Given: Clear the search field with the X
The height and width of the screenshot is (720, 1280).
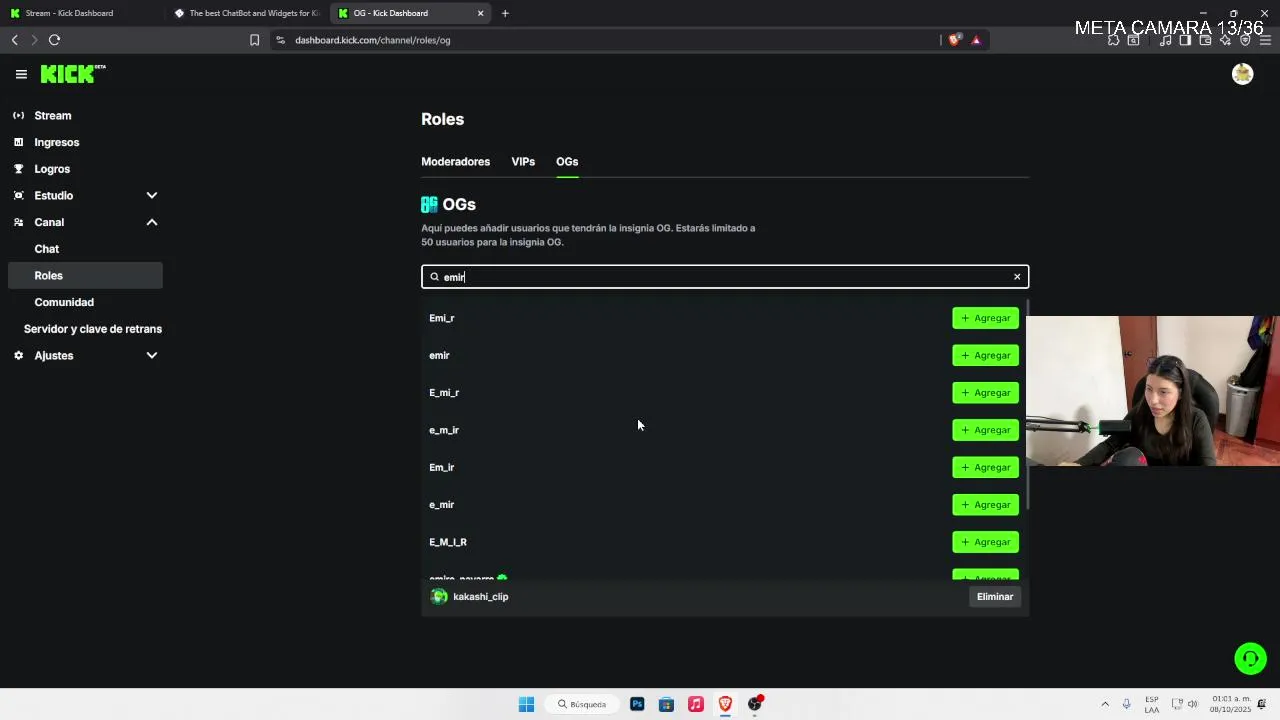Looking at the screenshot, I should 1017,277.
